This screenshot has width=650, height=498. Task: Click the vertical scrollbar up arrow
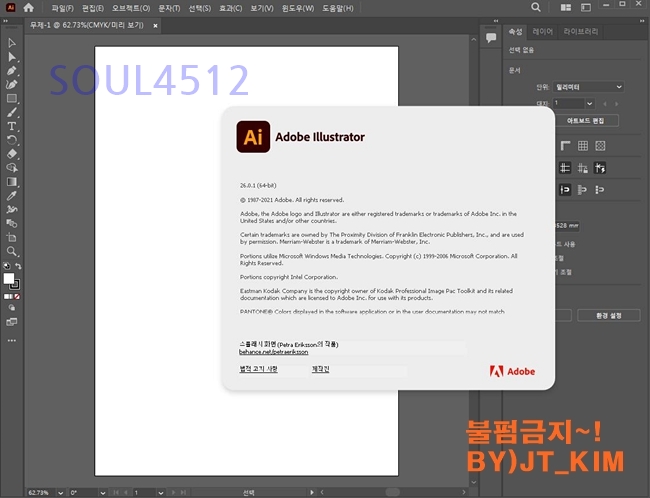click(x=473, y=40)
